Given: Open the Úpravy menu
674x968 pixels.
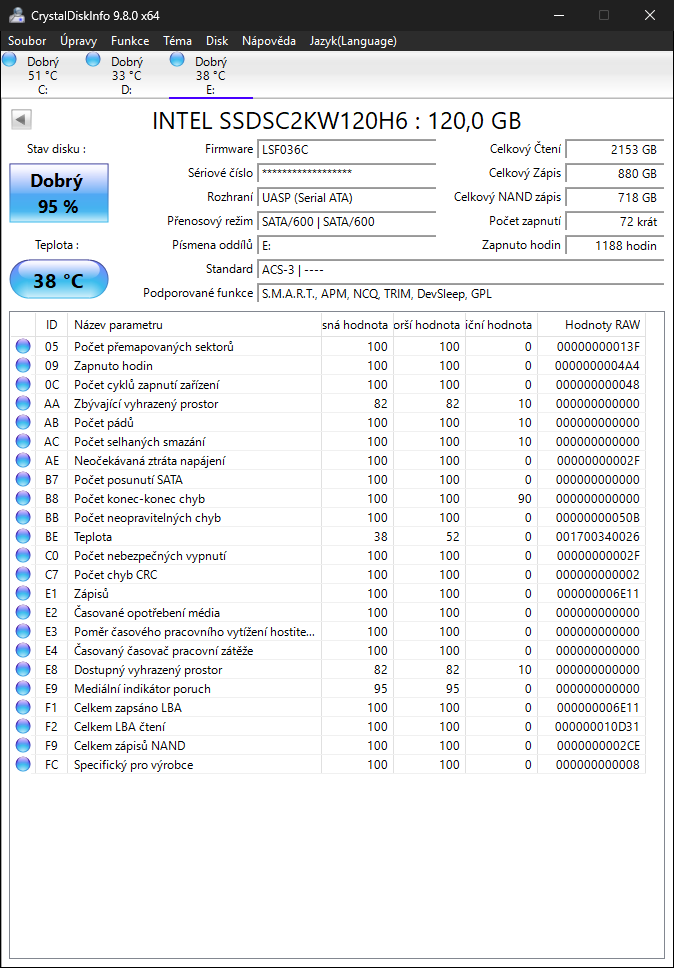Looking at the screenshot, I should [78, 41].
